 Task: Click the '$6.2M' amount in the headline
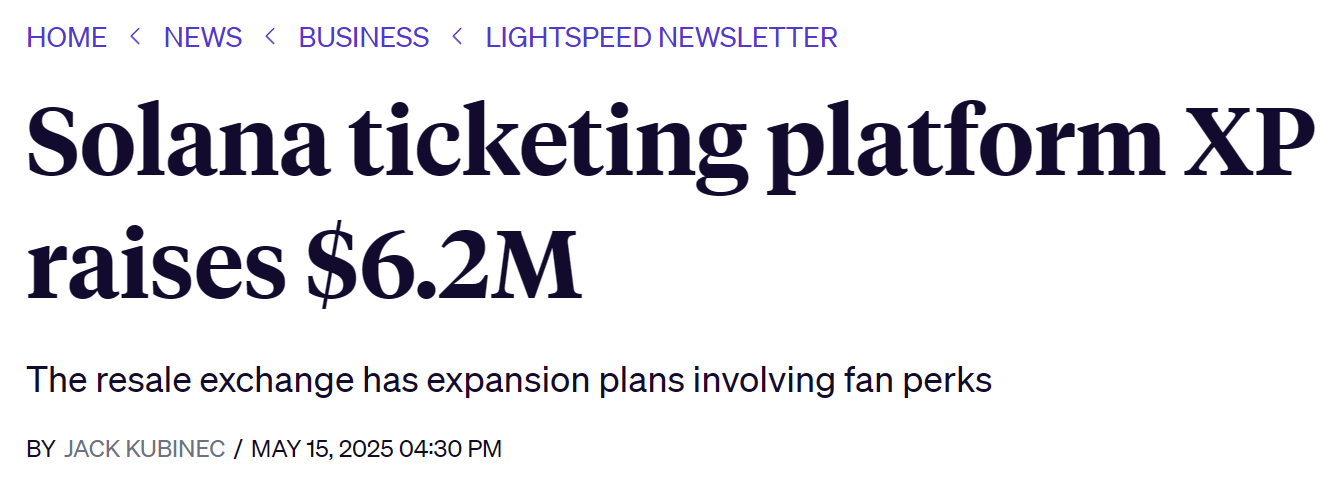(x=441, y=264)
